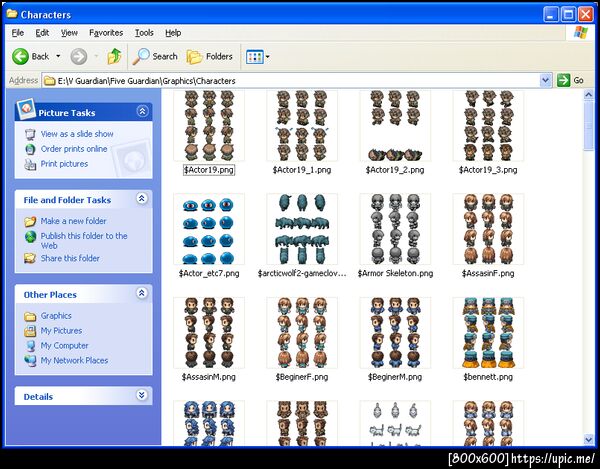This screenshot has height=469, width=600.
Task: Click the Order prints online globe icon
Action: pos(30,149)
